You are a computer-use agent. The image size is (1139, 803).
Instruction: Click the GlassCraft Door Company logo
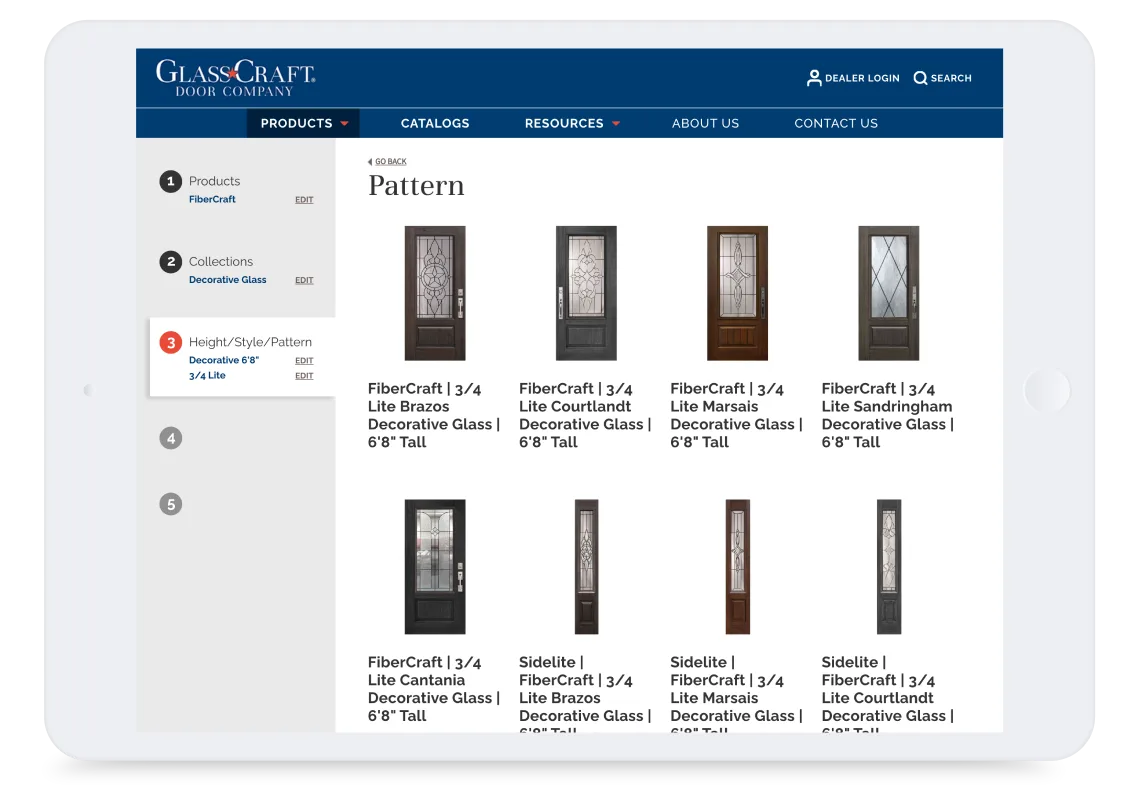235,78
